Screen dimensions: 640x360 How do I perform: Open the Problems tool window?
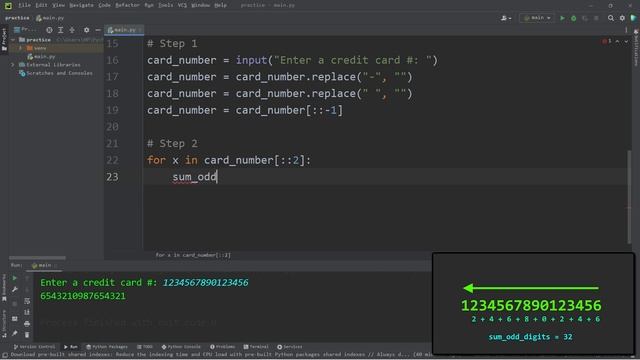point(223,347)
